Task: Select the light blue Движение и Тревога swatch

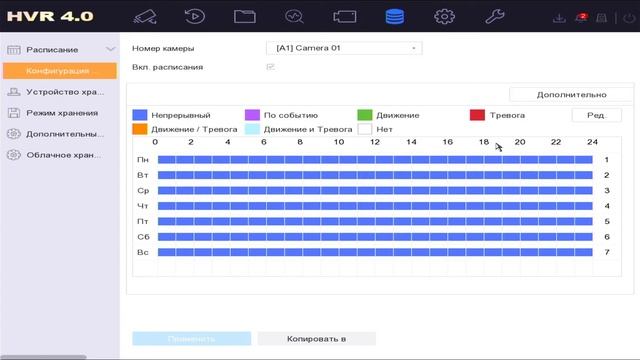Action: (252, 129)
